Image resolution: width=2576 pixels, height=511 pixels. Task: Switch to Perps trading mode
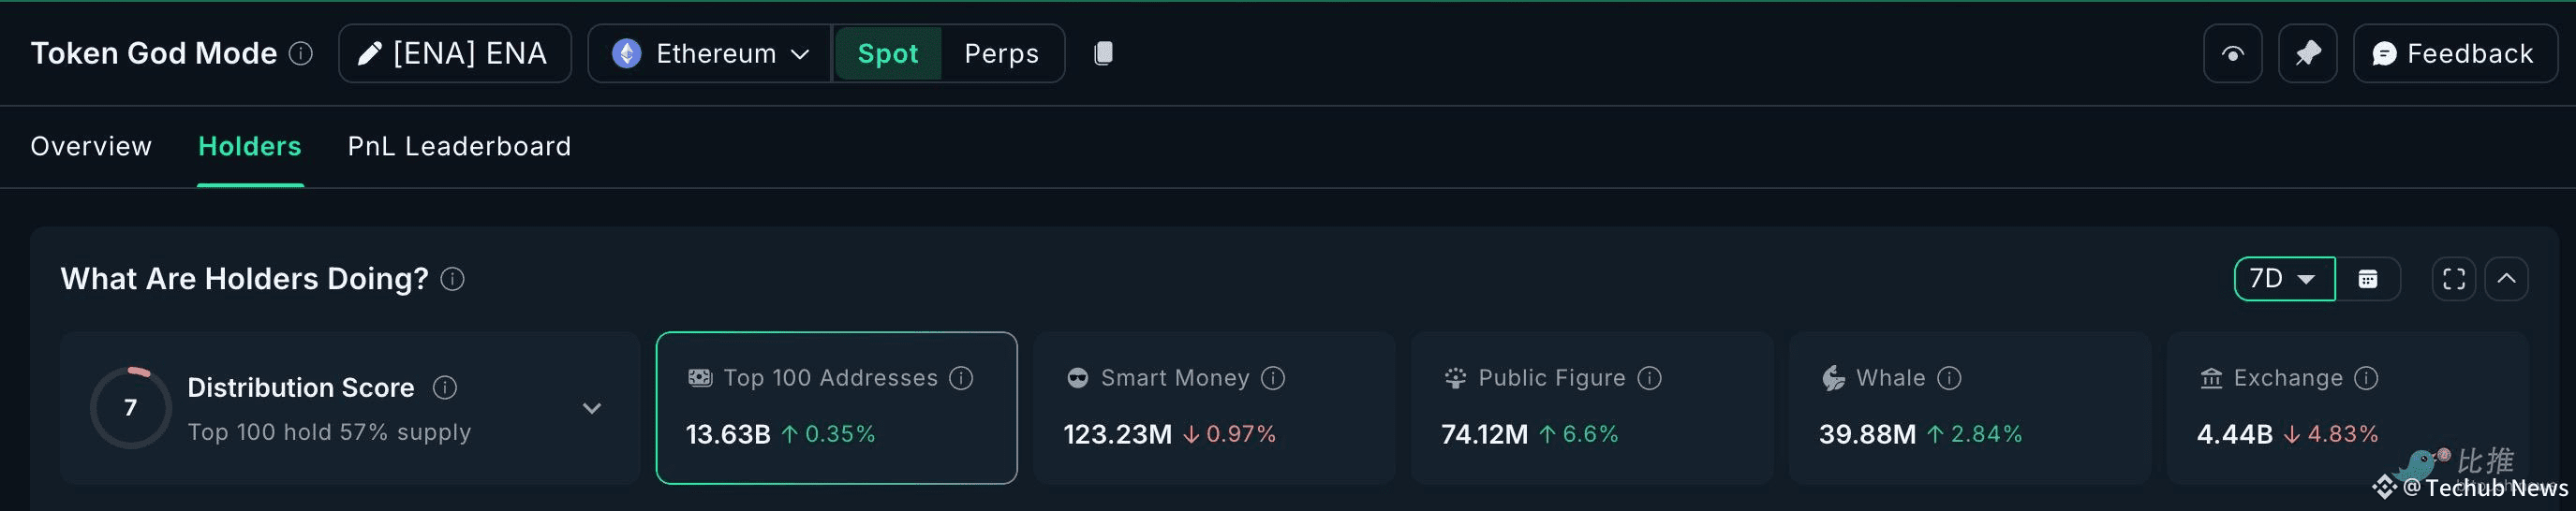(1001, 53)
